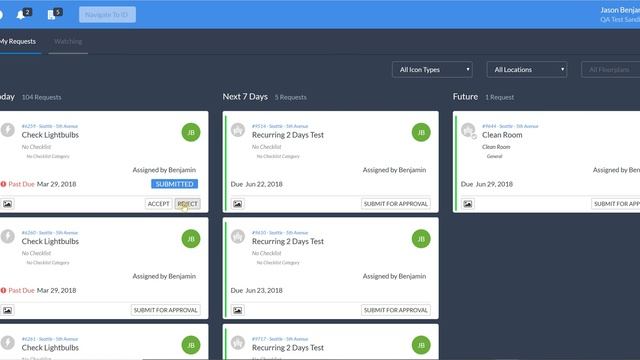640x360 pixels.
Task: Open the Check Lightbulbs #6261 title
Action: (50, 348)
